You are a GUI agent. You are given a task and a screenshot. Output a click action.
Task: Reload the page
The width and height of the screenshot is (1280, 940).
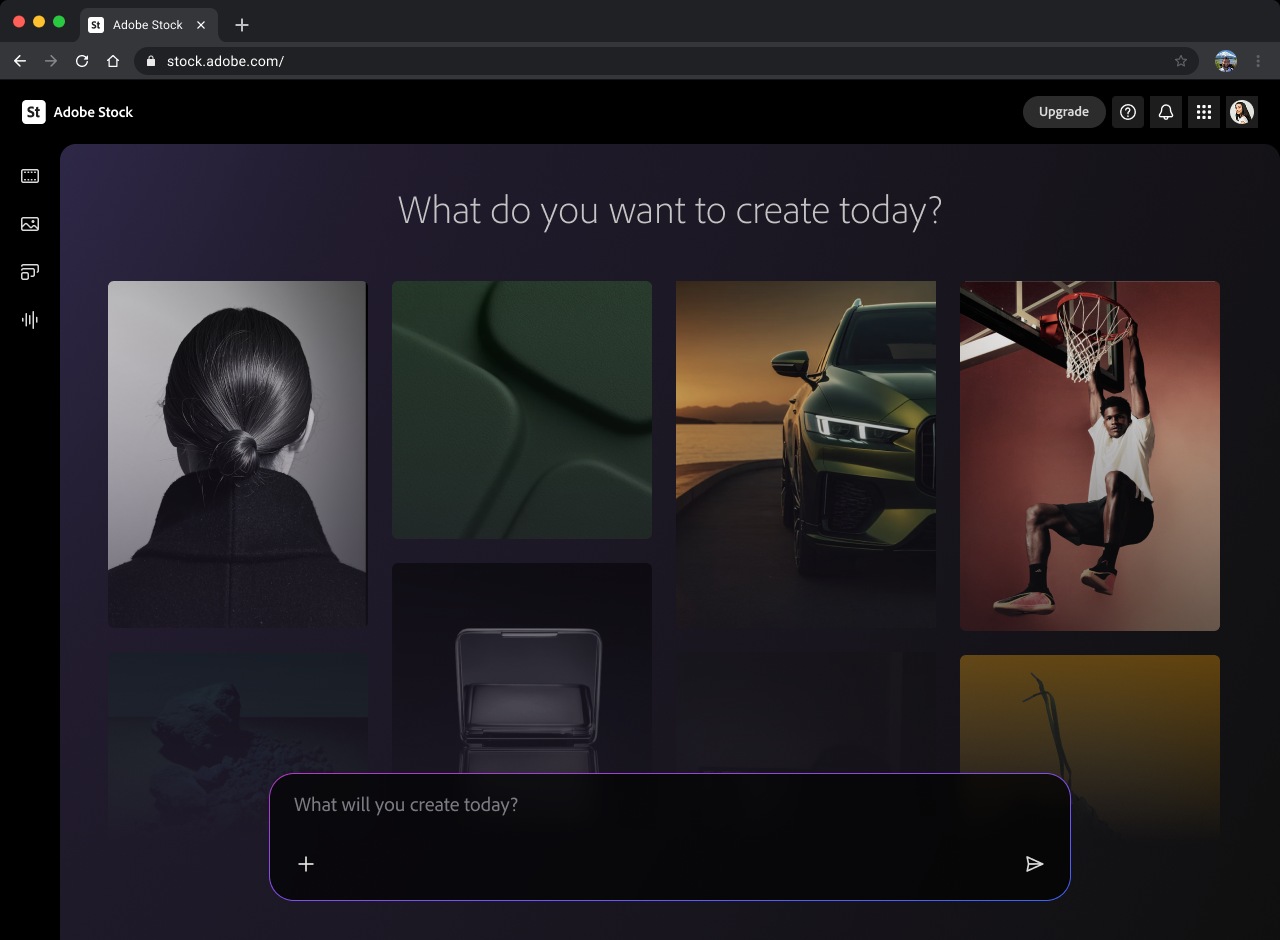point(82,61)
